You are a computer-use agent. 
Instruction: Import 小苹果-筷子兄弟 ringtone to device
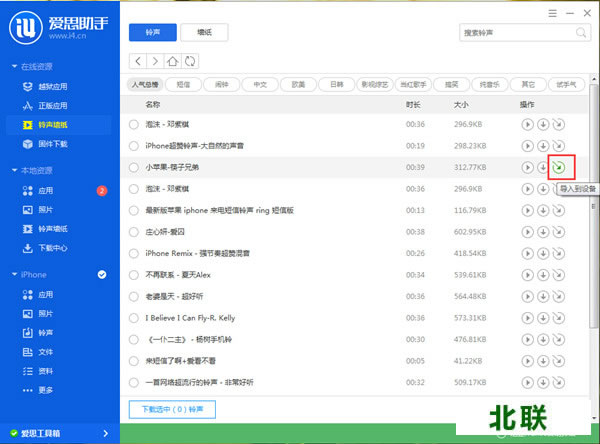[x=559, y=167]
